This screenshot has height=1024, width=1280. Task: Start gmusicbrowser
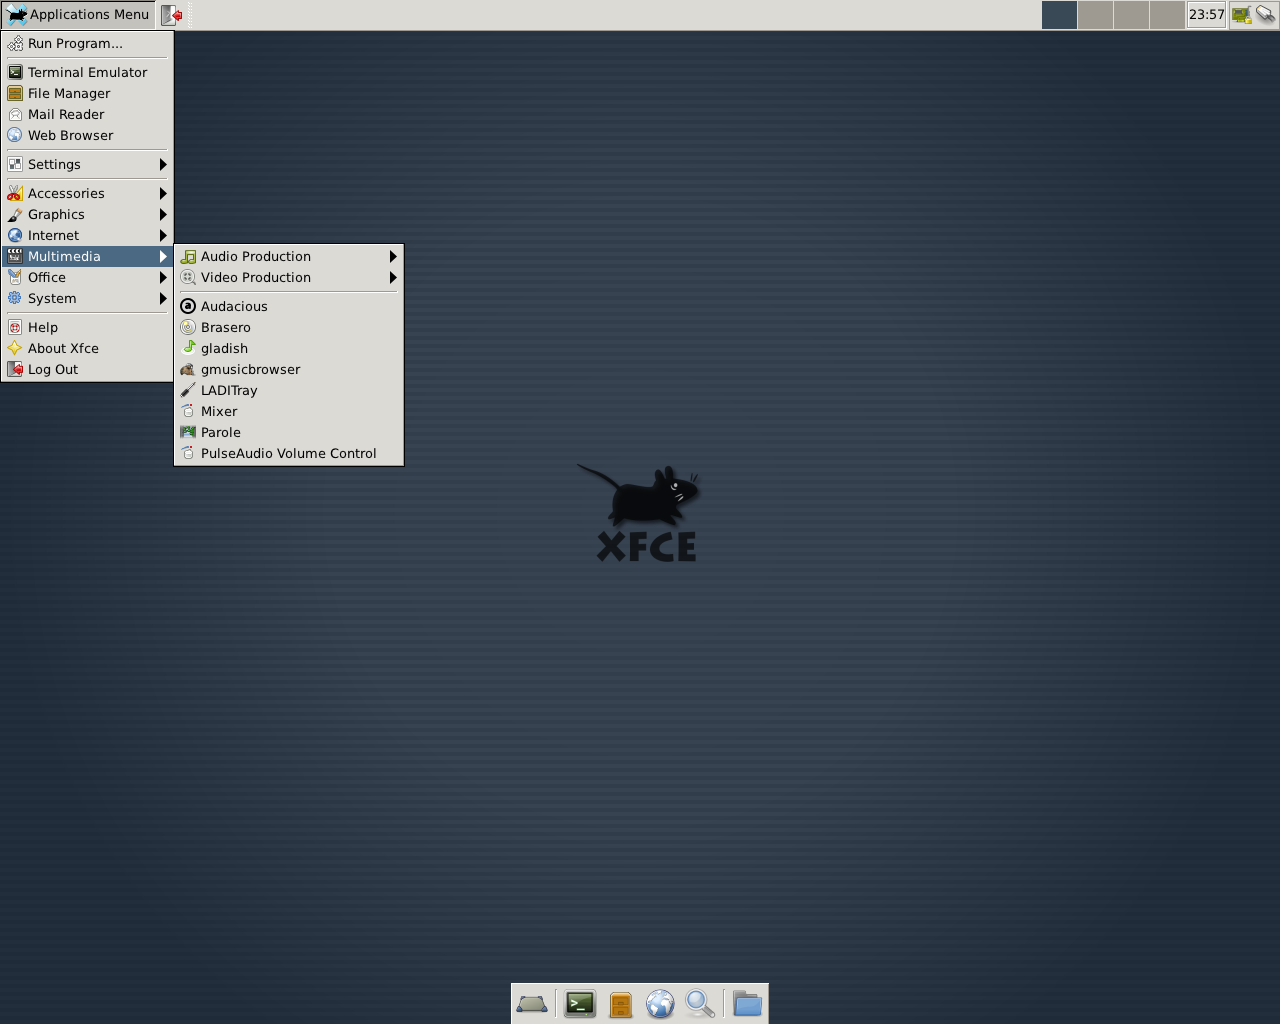pyautogui.click(x=289, y=369)
